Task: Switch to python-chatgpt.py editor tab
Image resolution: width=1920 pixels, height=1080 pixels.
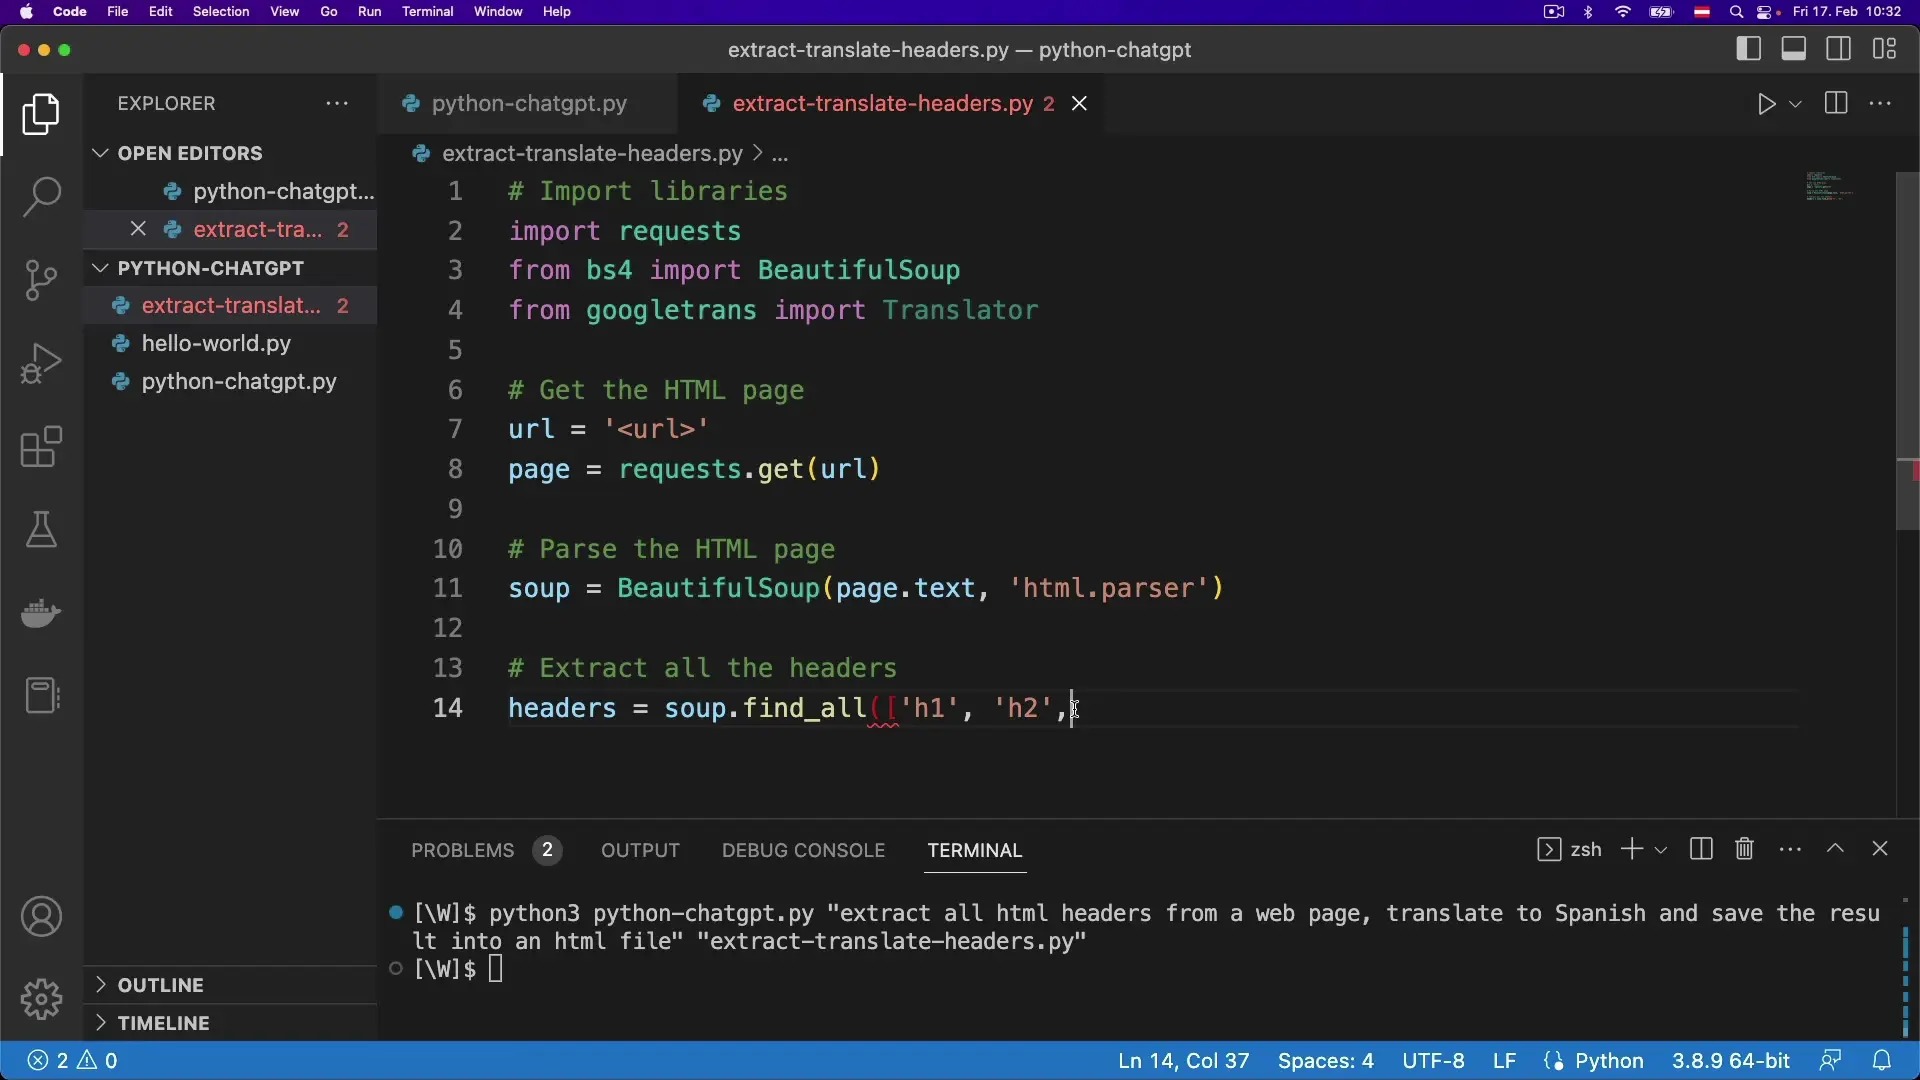Action: [x=528, y=104]
